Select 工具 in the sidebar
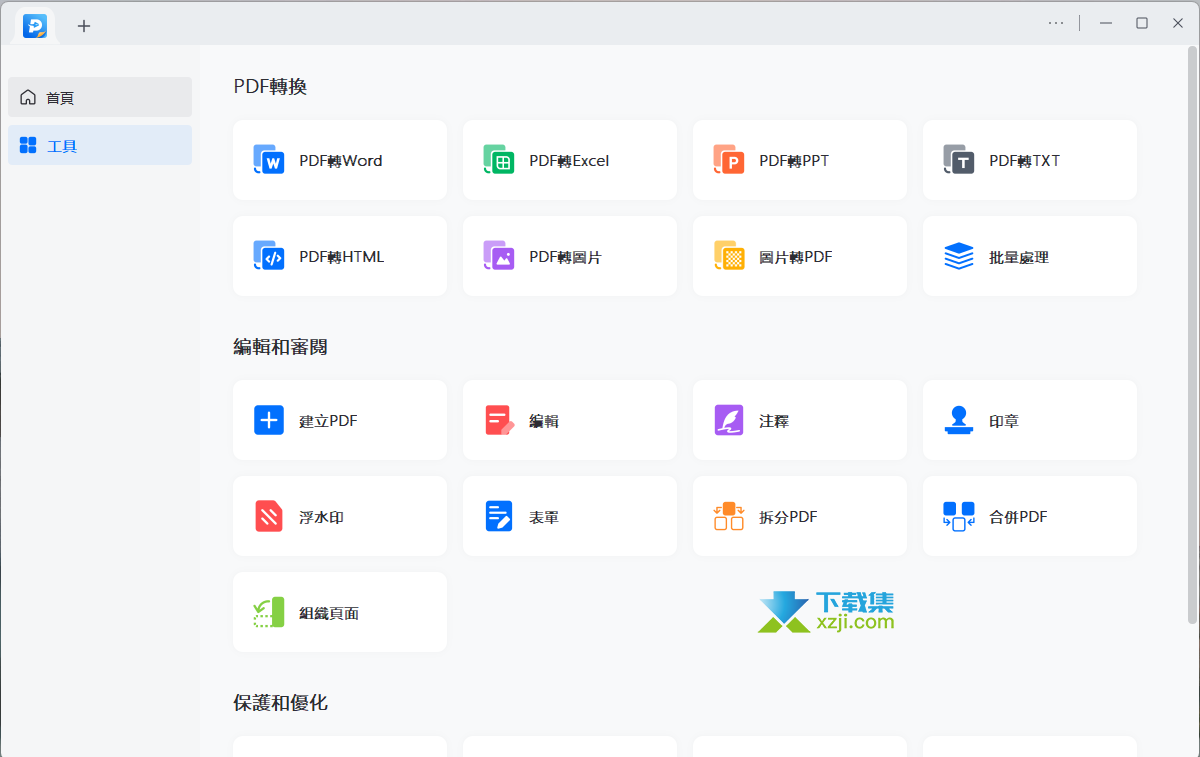 pyautogui.click(x=100, y=145)
